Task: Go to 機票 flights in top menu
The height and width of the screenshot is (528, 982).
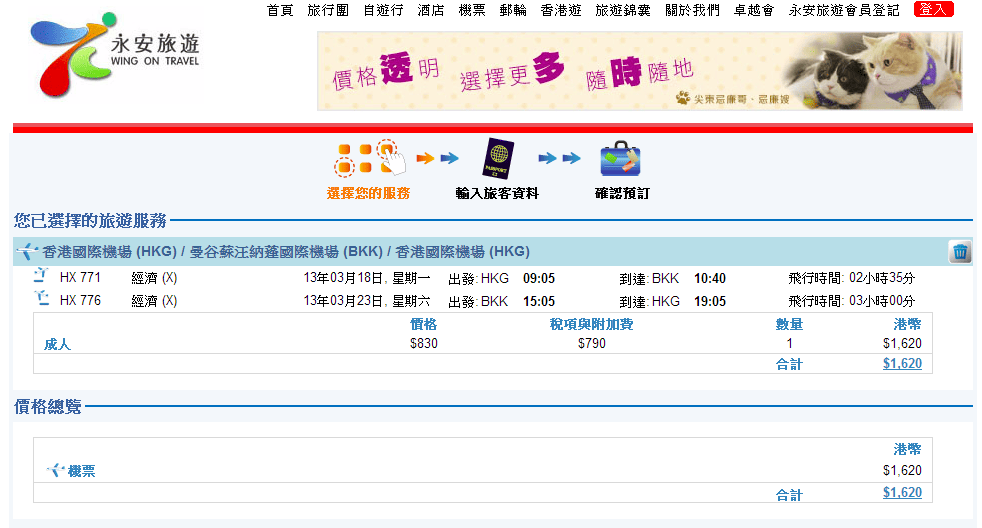Action: click(472, 10)
